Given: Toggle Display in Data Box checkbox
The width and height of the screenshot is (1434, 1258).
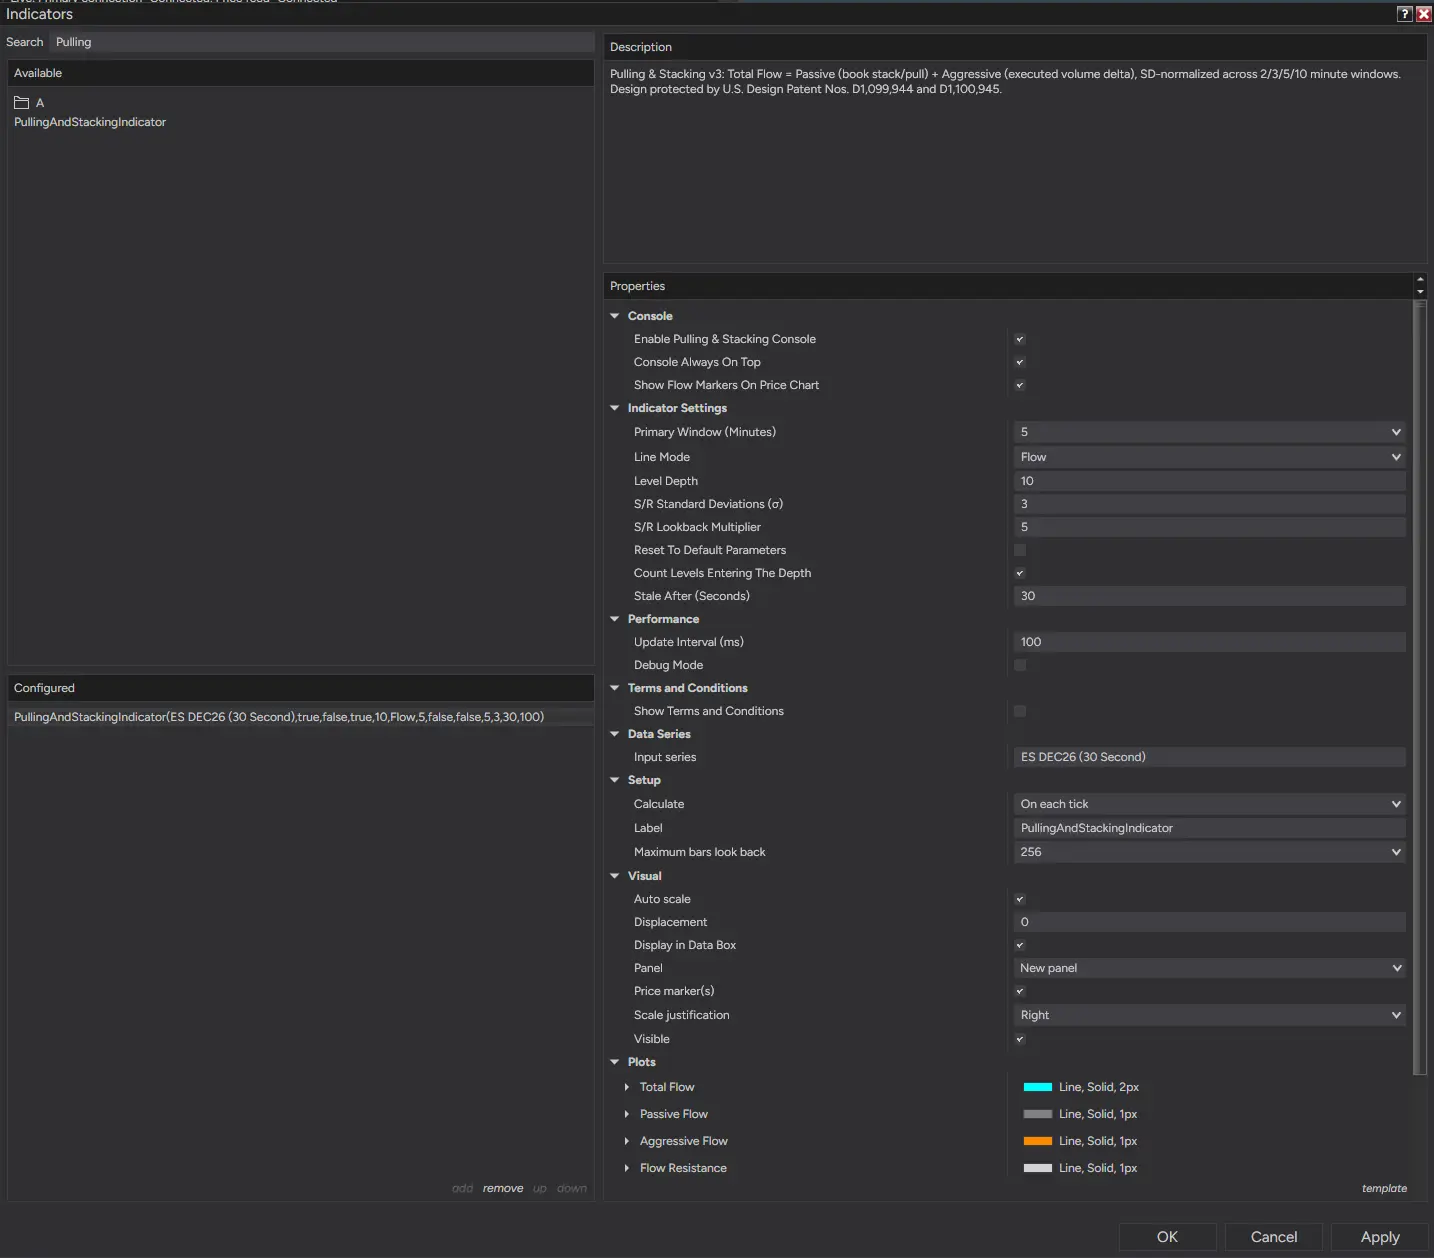Looking at the screenshot, I should pyautogui.click(x=1020, y=945).
